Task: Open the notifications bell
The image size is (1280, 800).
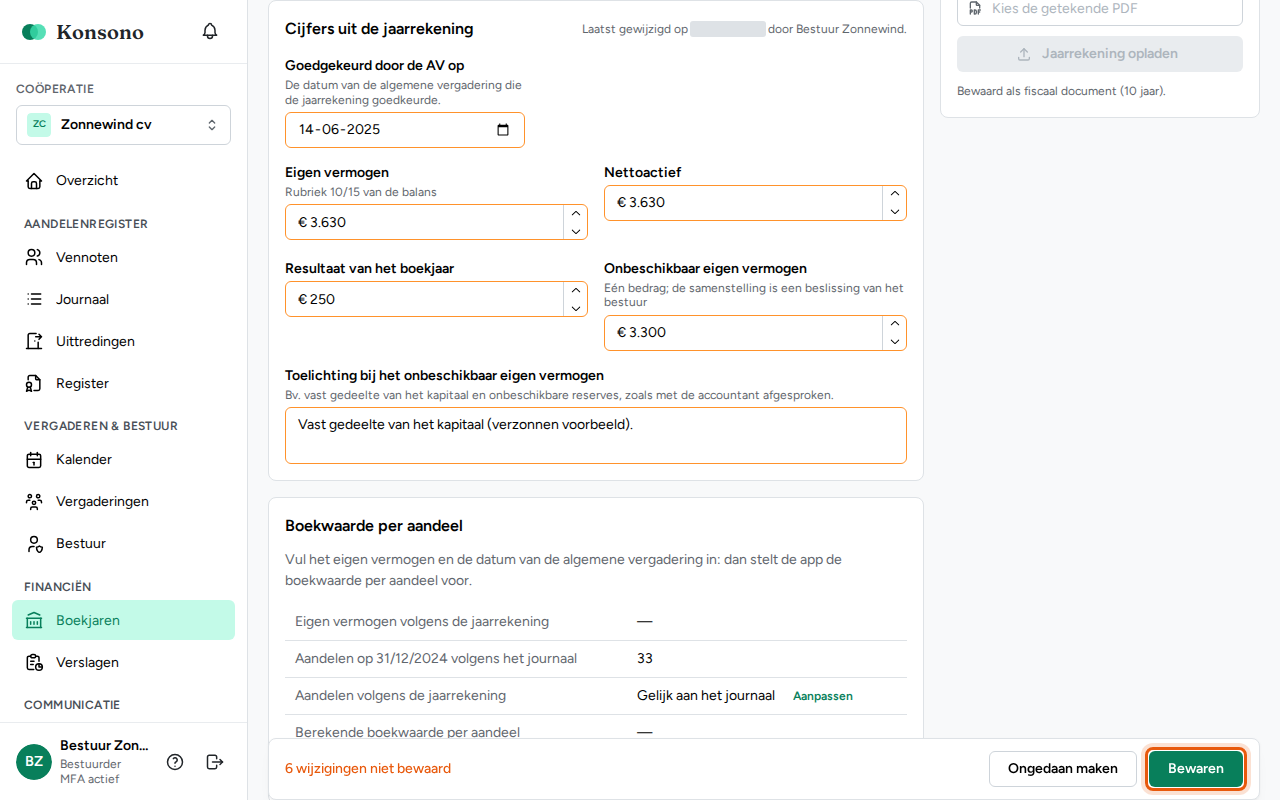Action: (x=210, y=31)
